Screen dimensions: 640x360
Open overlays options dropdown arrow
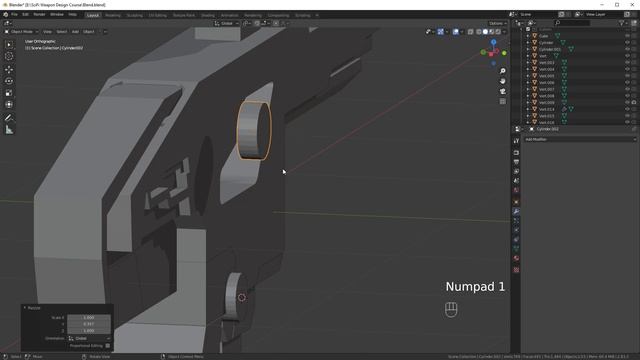click(462, 31)
